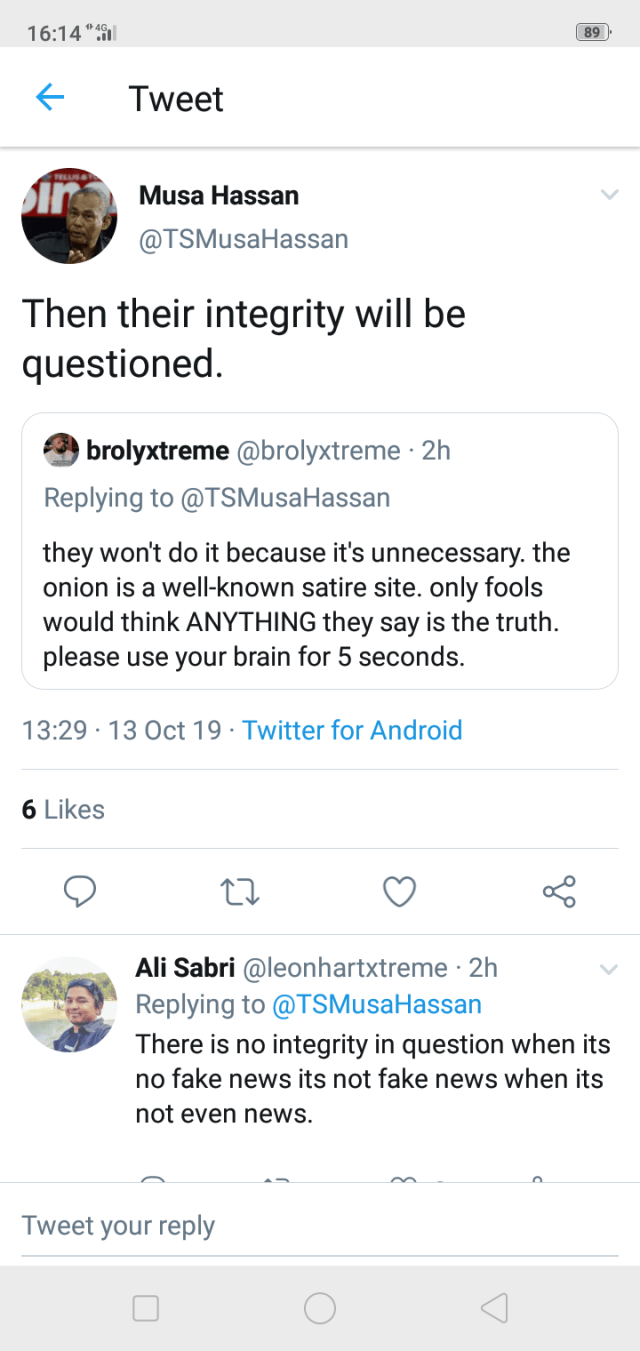
Task: Tap the Android recent apps square
Action: point(146,1308)
